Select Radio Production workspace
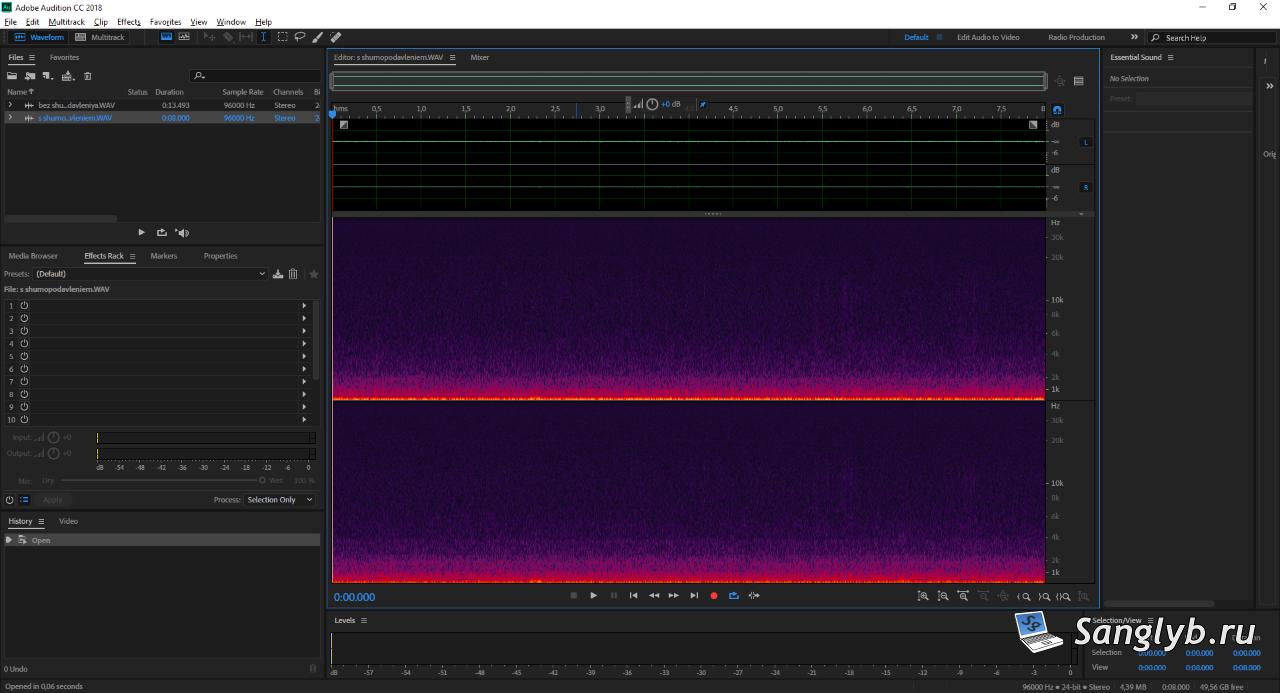The width and height of the screenshot is (1280, 693). [x=1076, y=37]
